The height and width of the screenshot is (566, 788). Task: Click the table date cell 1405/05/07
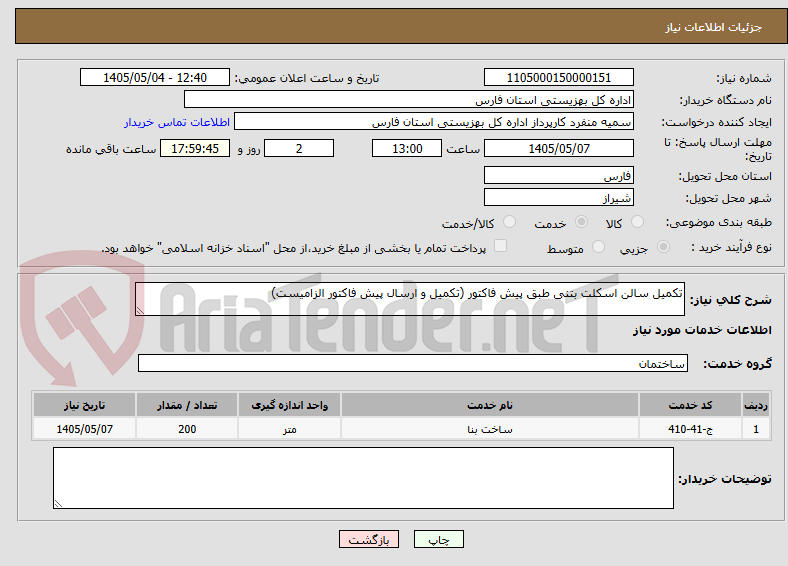coord(84,429)
